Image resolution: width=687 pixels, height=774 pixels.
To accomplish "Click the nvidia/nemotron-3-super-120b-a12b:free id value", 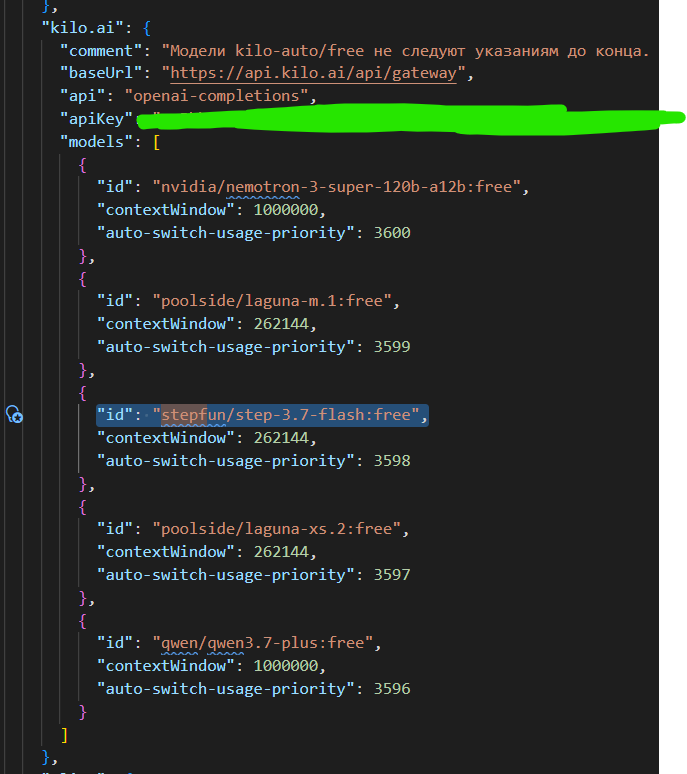I will [337, 187].
